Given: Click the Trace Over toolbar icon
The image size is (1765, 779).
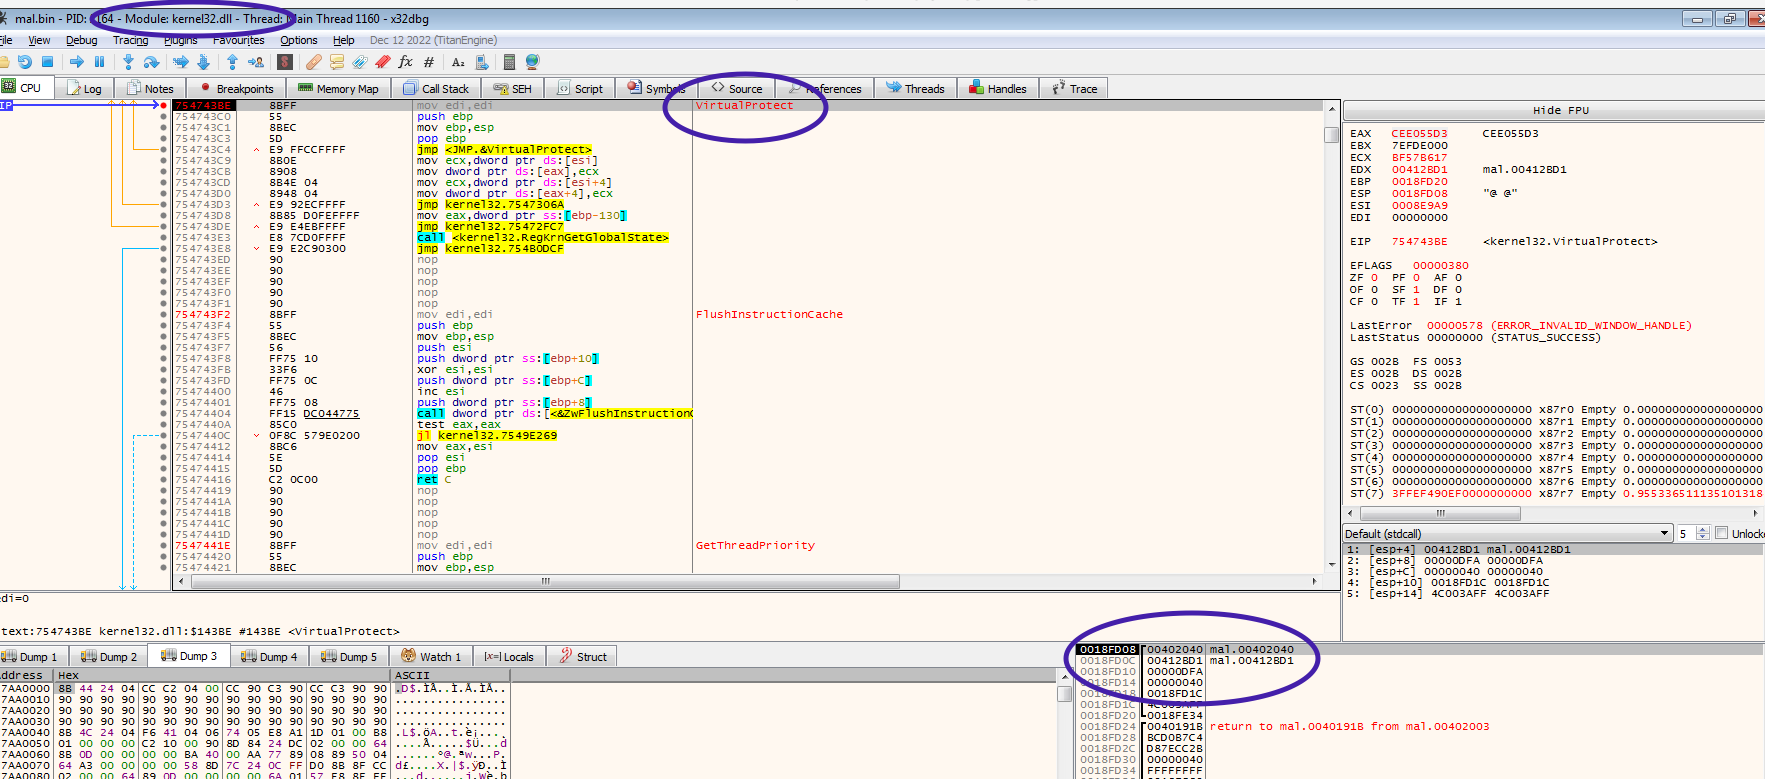Looking at the screenshot, I should click(x=203, y=62).
